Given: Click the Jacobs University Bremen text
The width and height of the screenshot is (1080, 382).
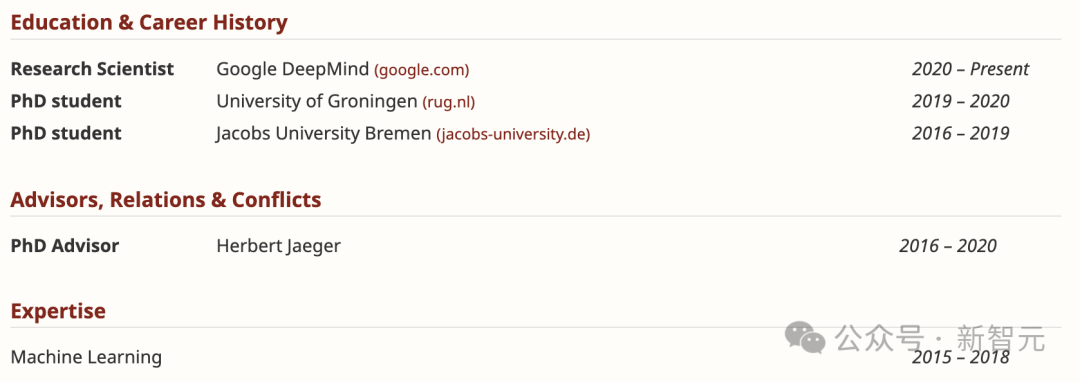Looking at the screenshot, I should tap(324, 134).
